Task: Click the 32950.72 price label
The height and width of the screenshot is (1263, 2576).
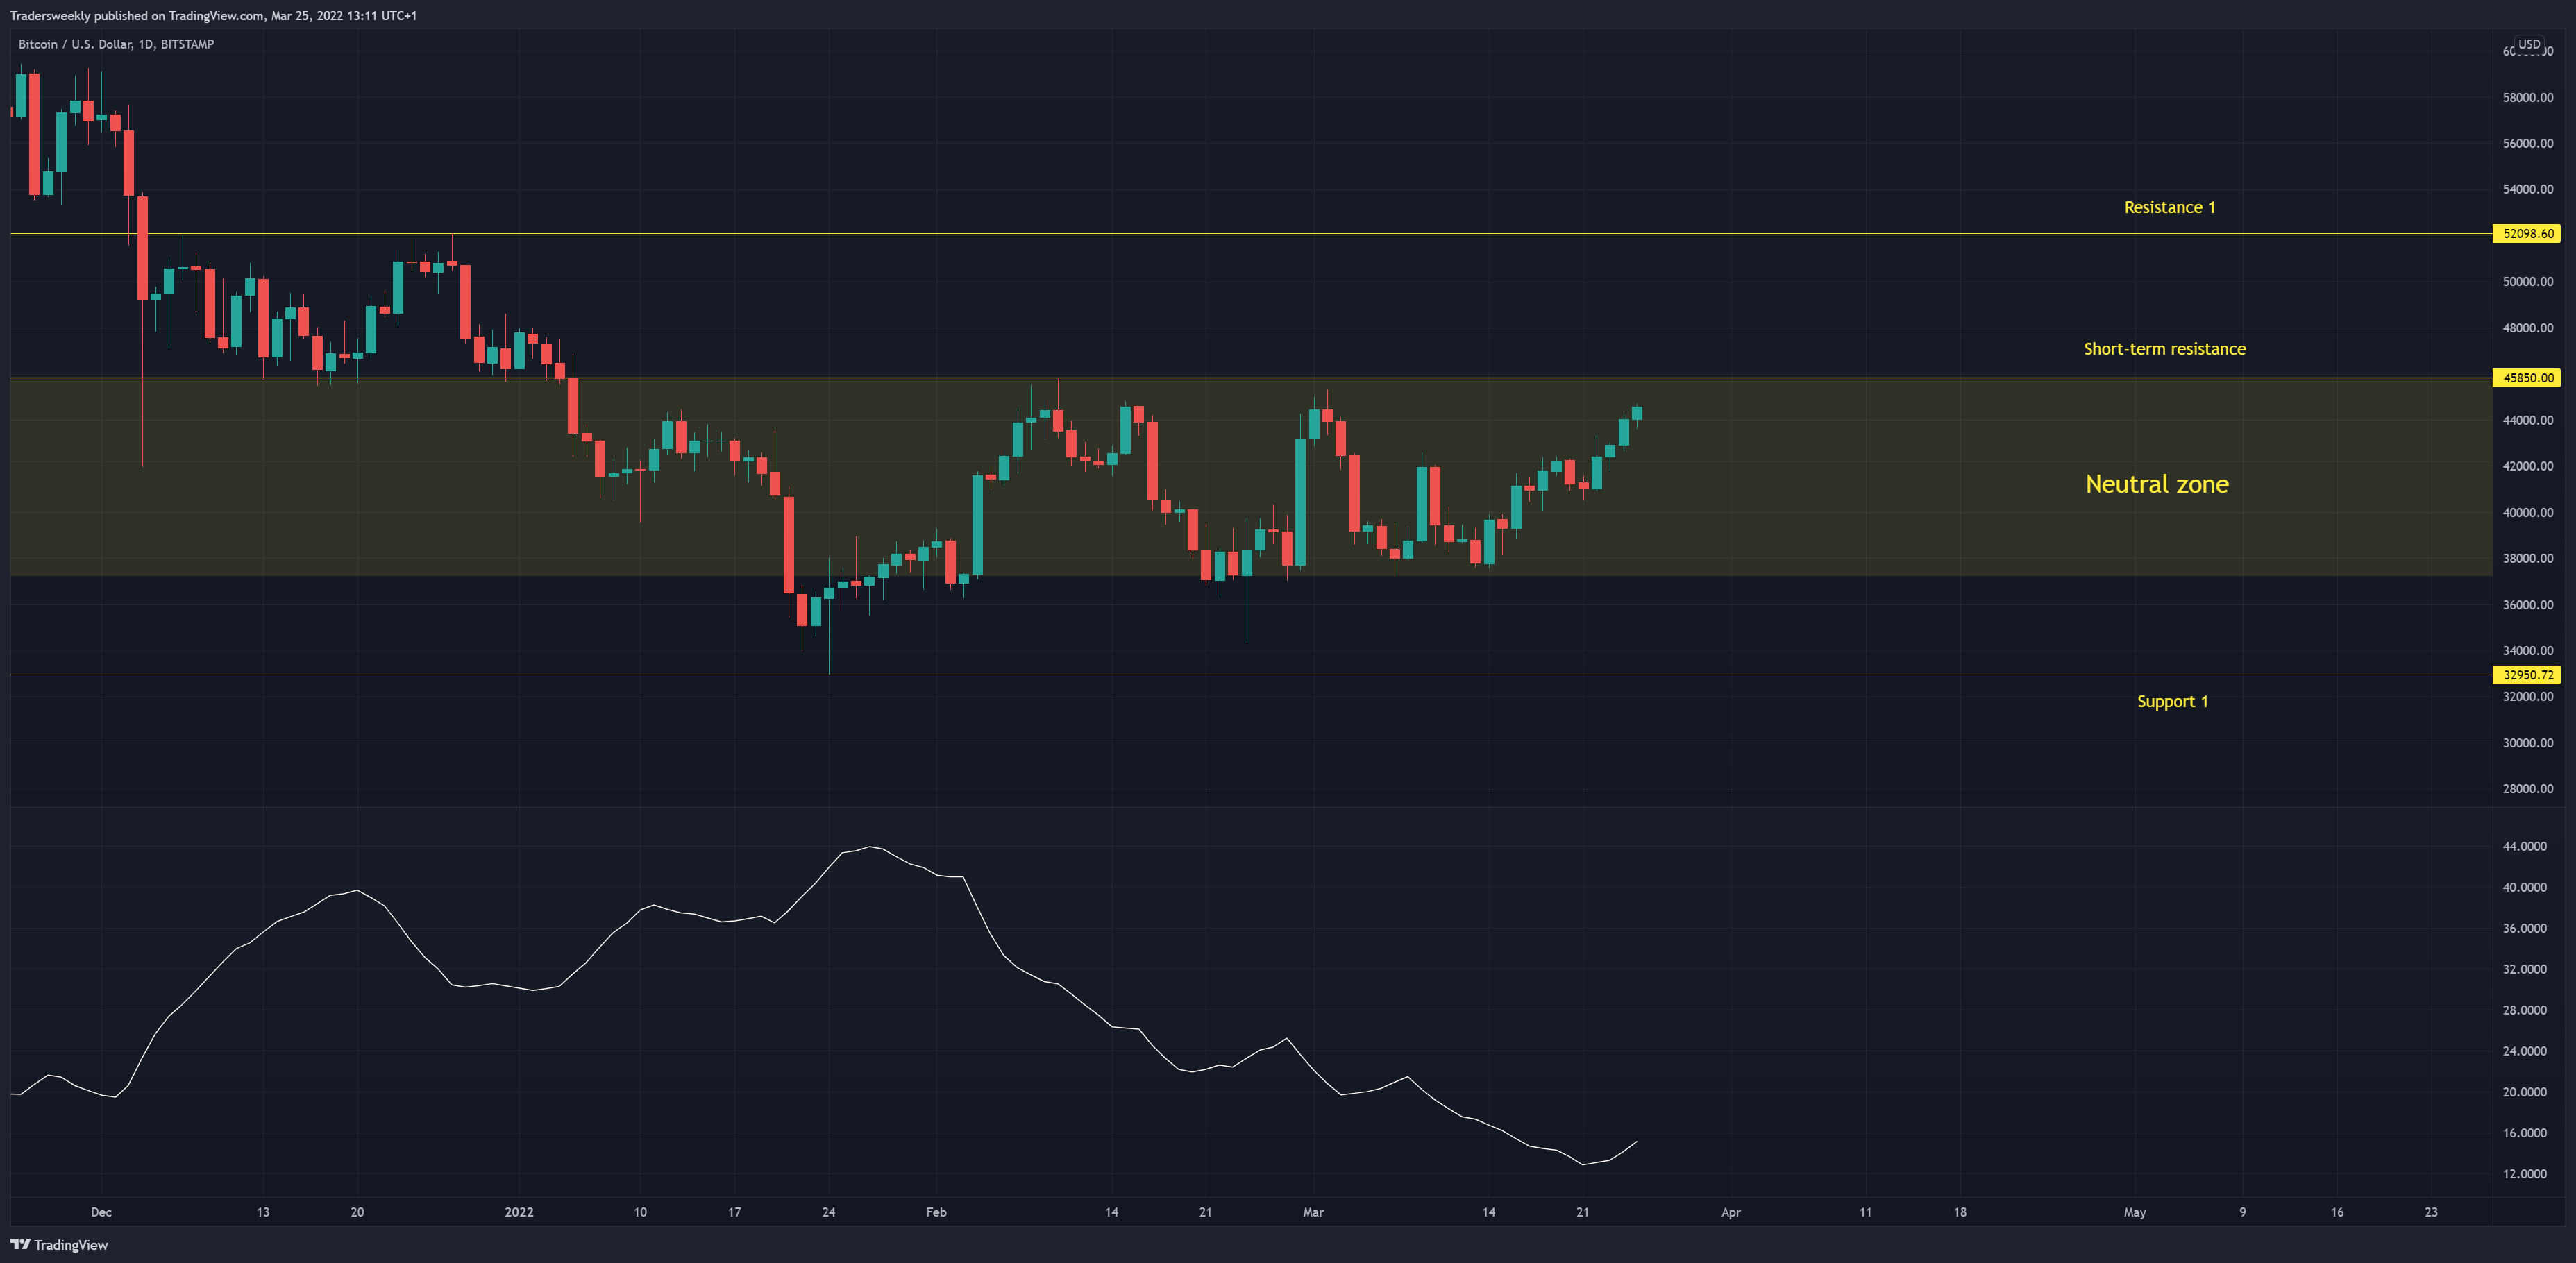Action: 2528,675
